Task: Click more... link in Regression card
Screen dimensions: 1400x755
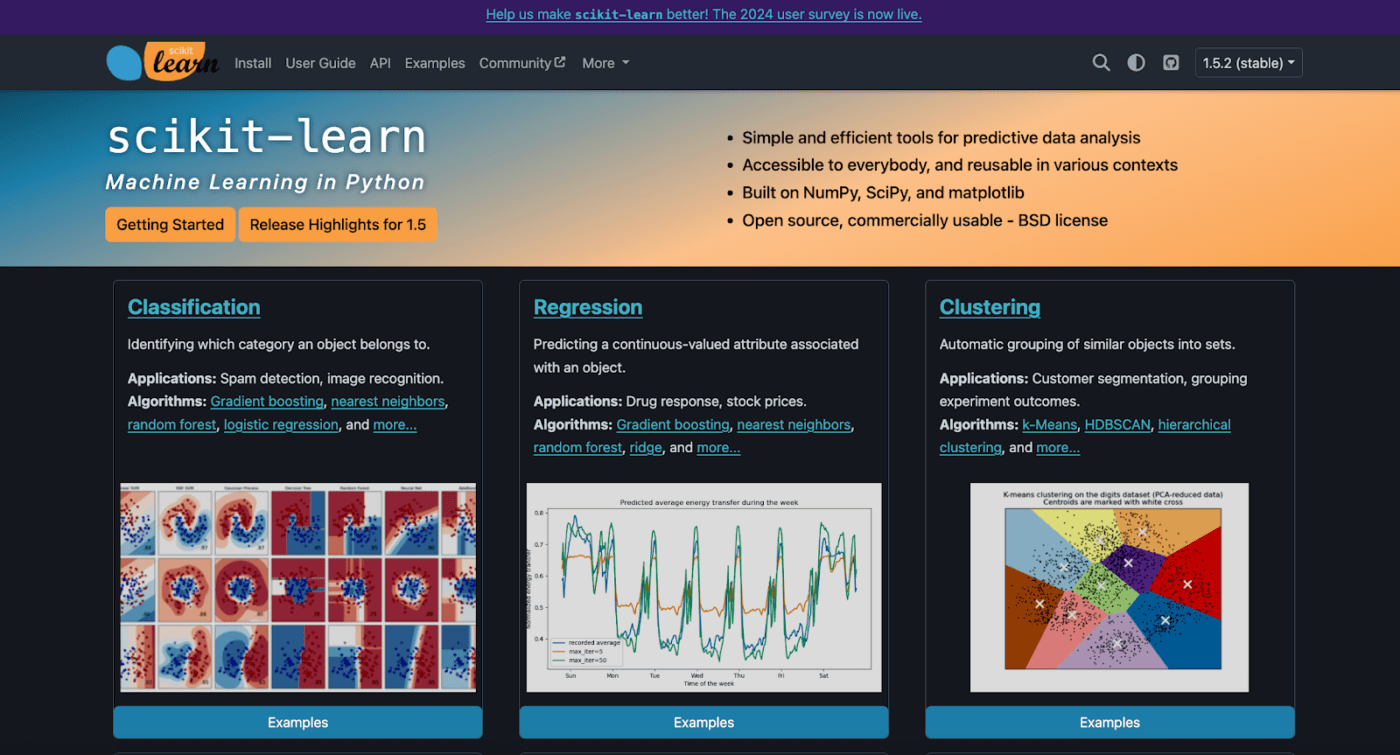Action: tap(719, 448)
